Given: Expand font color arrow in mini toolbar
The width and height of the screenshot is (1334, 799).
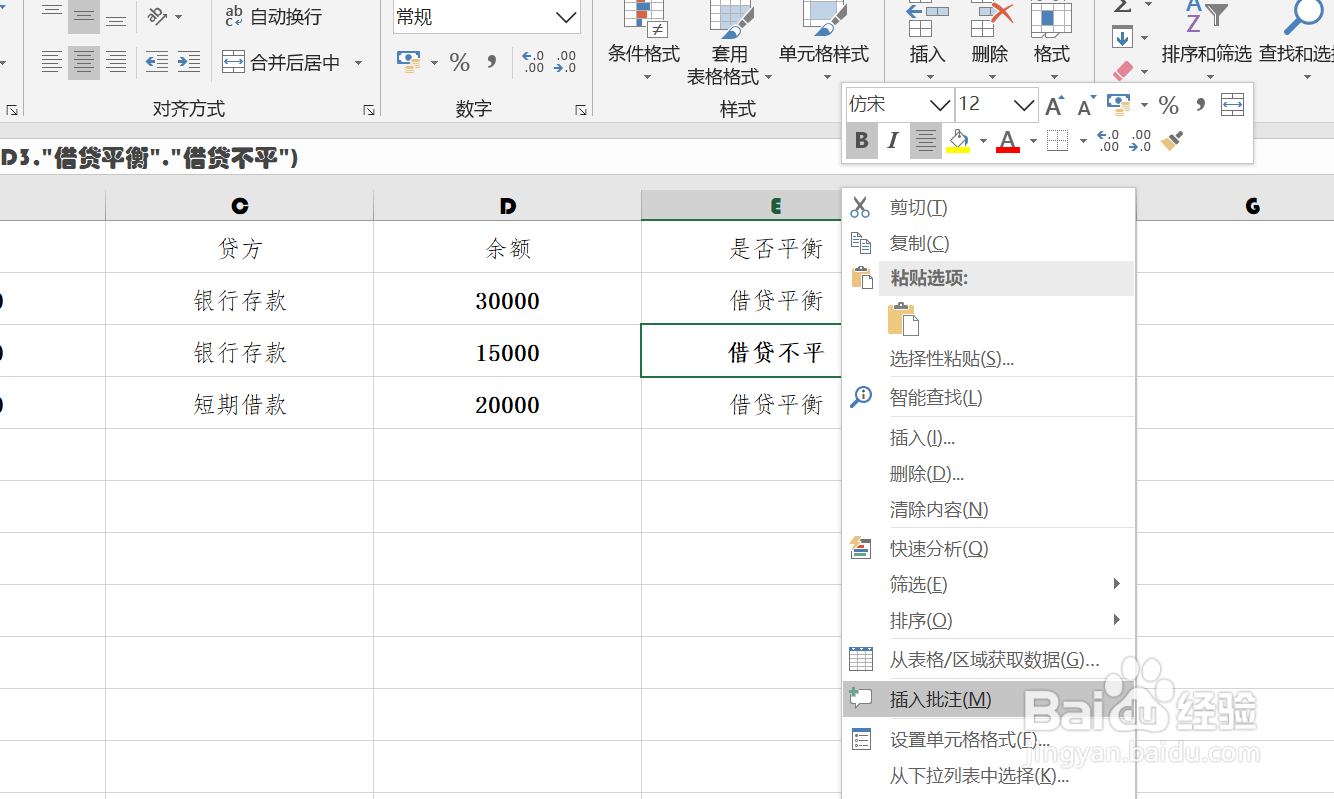Looking at the screenshot, I should coord(1033,141).
